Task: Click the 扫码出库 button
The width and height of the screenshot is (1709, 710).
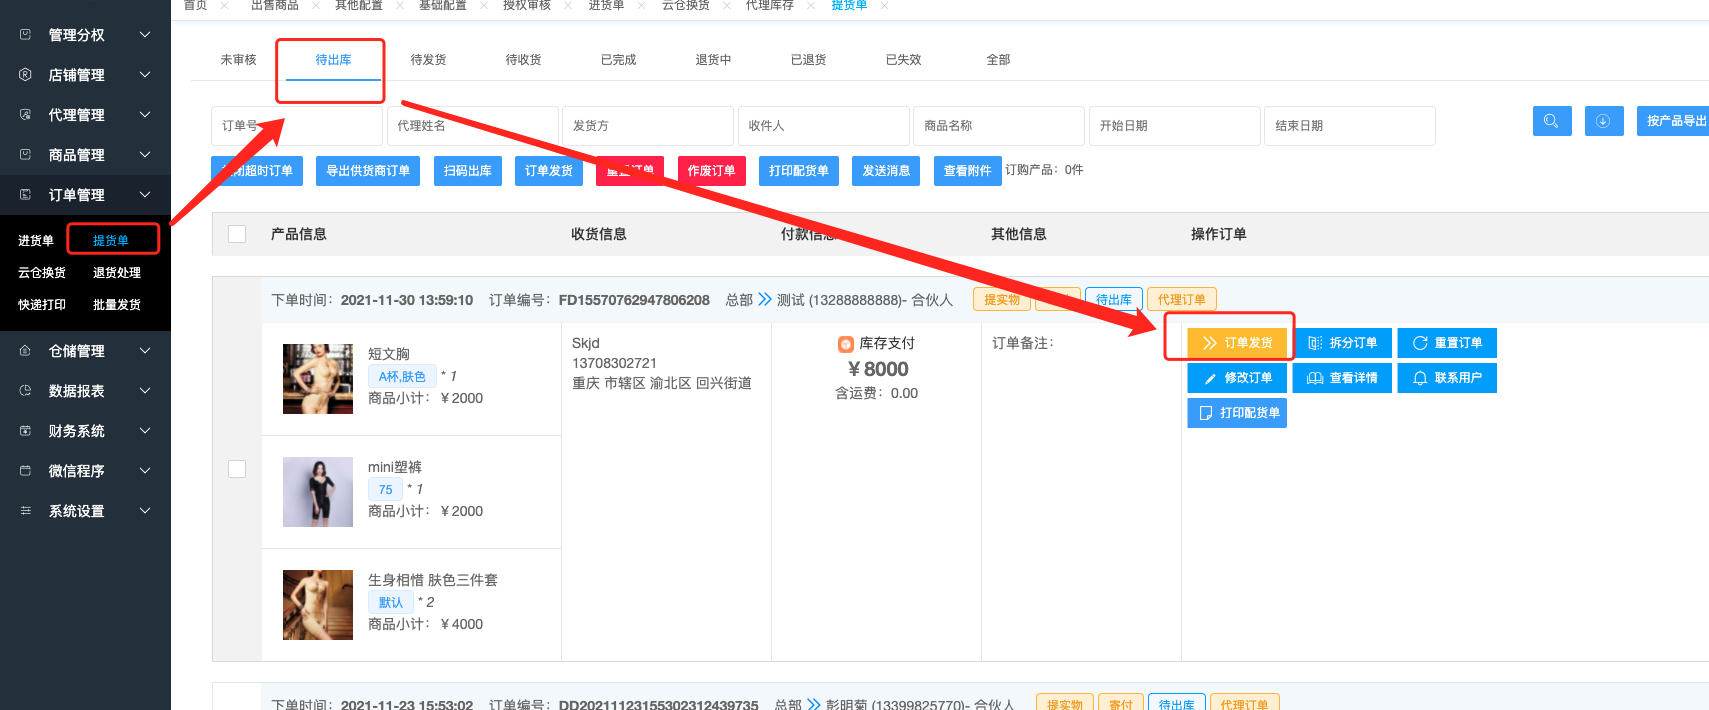Action: pos(468,171)
